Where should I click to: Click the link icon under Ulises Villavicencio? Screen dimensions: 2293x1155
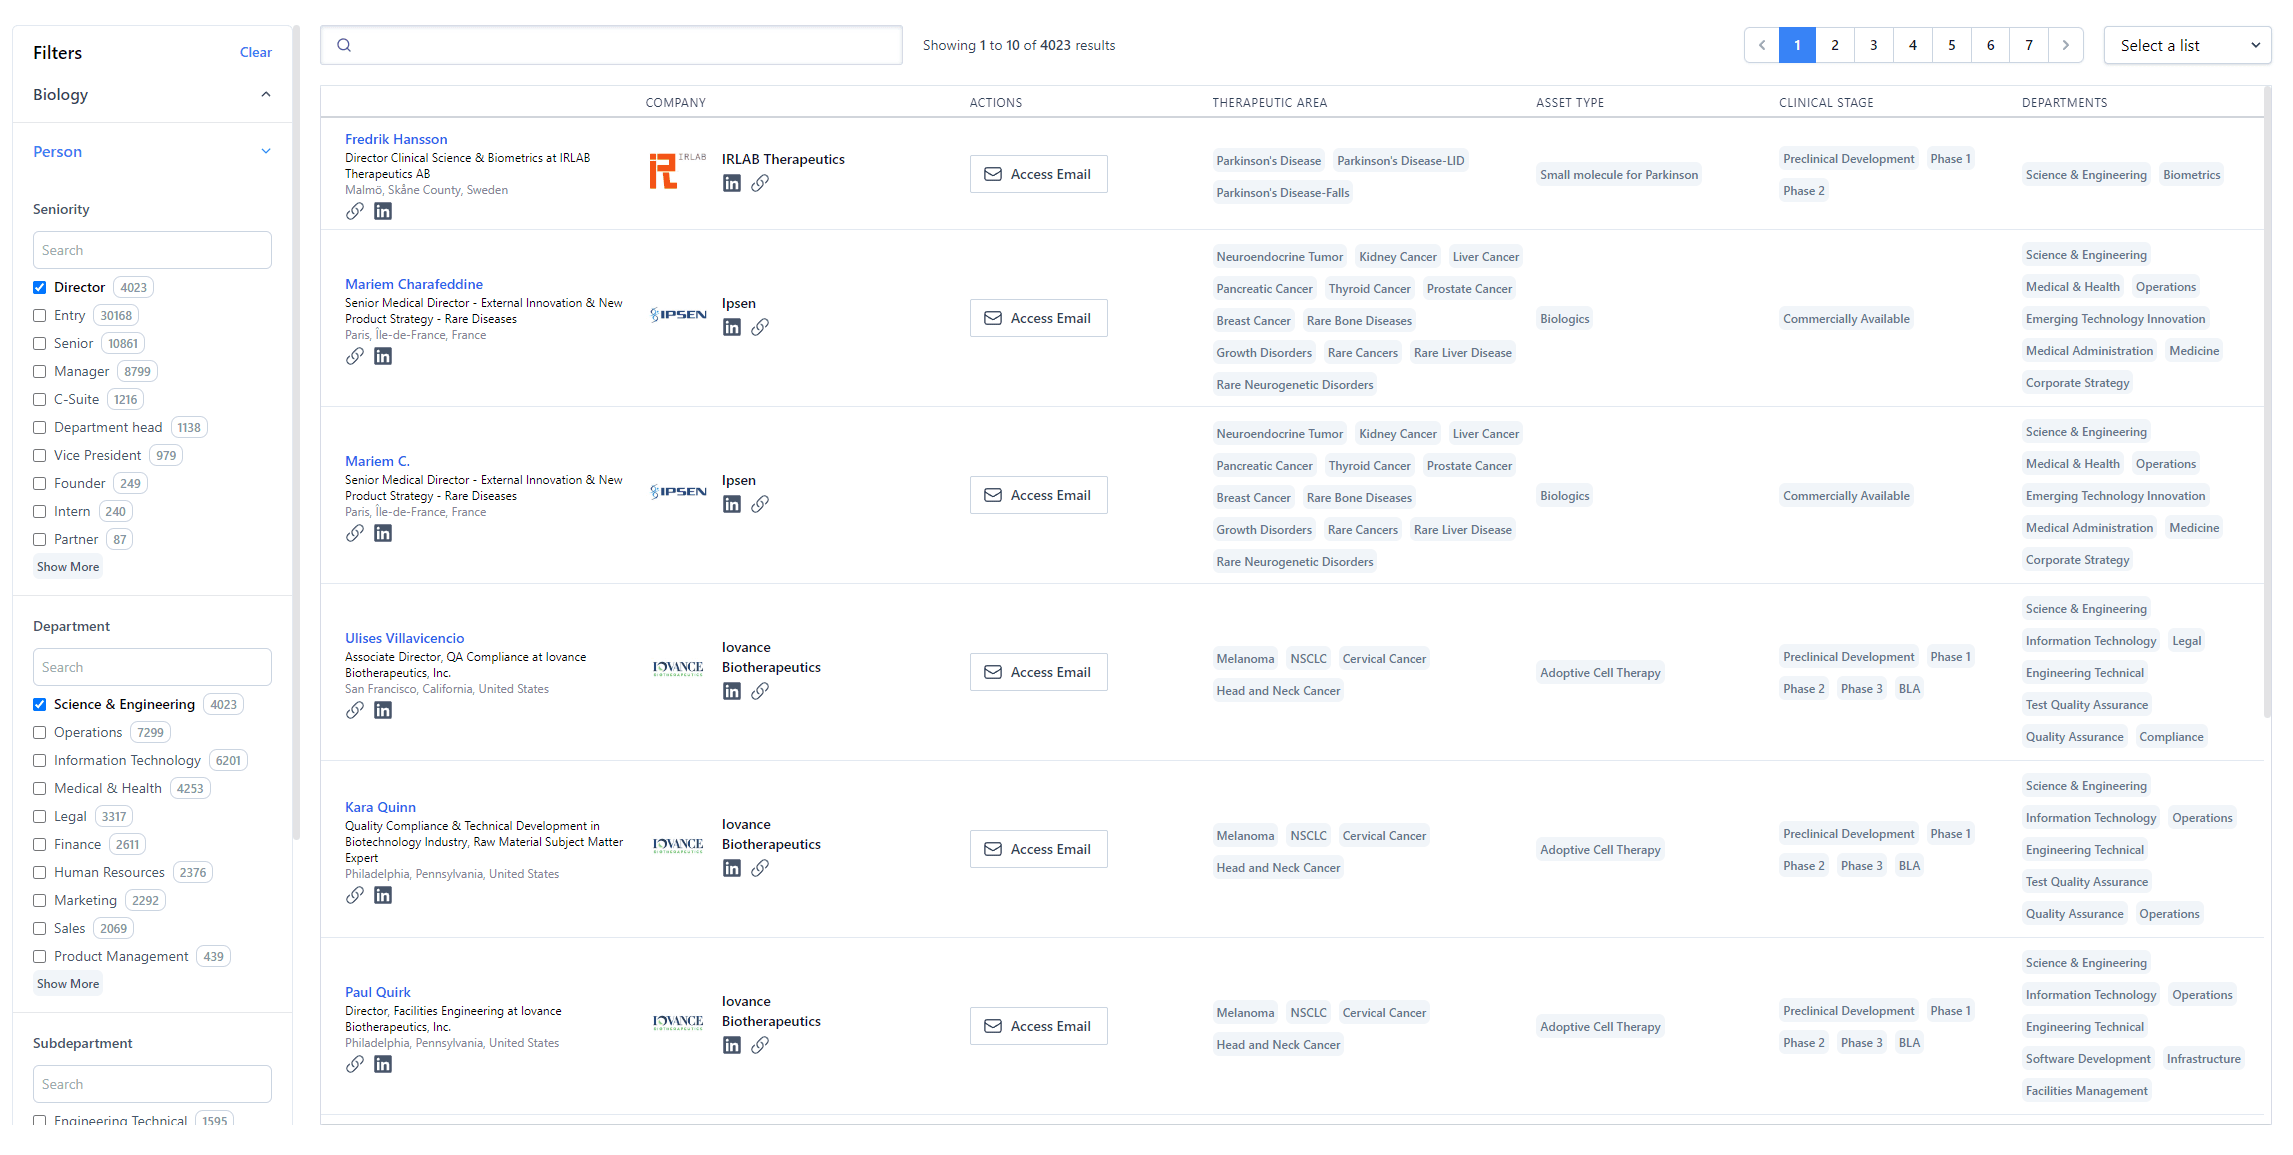[x=355, y=710]
